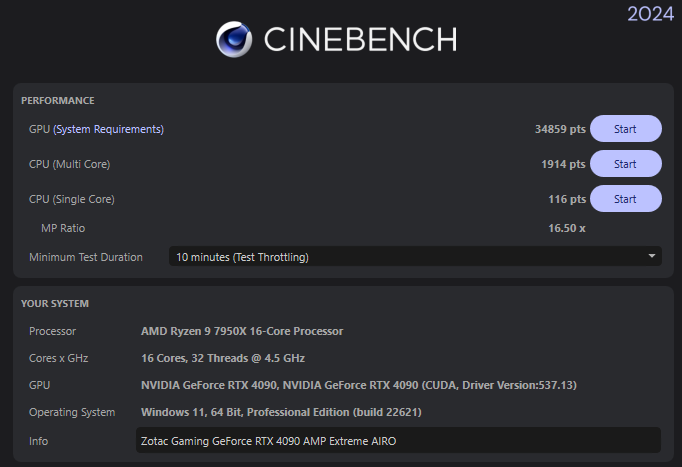Select the 10 minutes Test Throttling combo box
Viewport: 682px width, 467px height.
pyautogui.click(x=415, y=257)
